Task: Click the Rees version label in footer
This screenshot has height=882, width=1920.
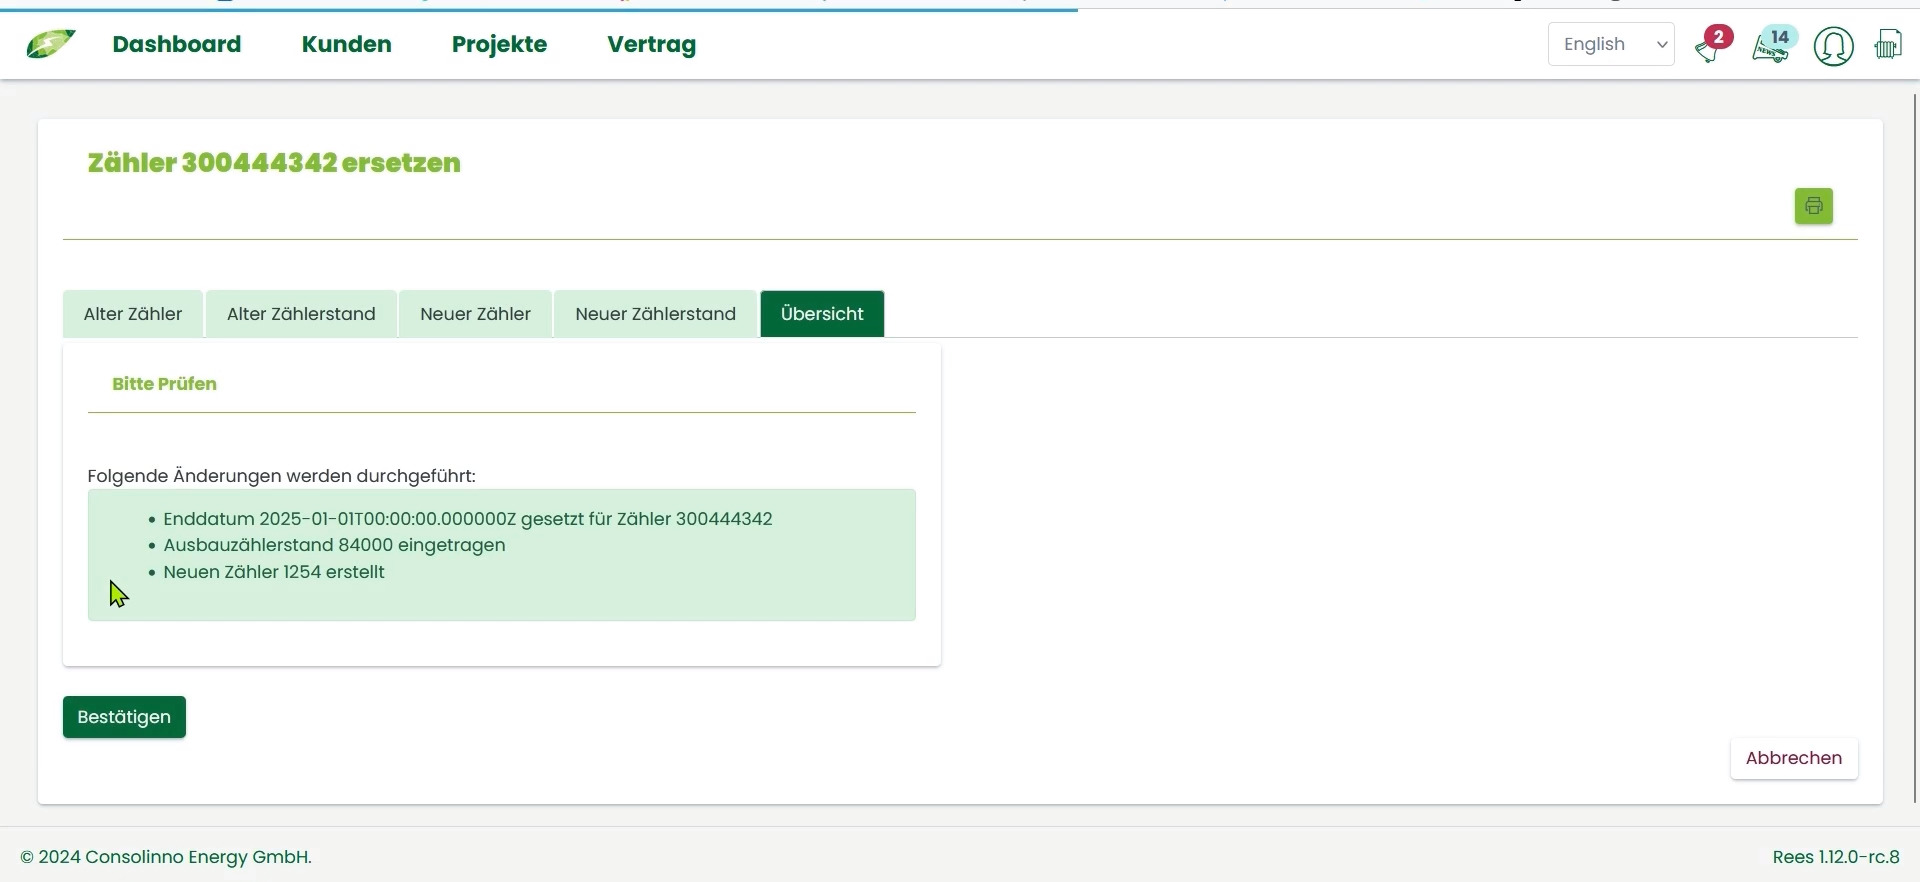Action: [1835, 857]
